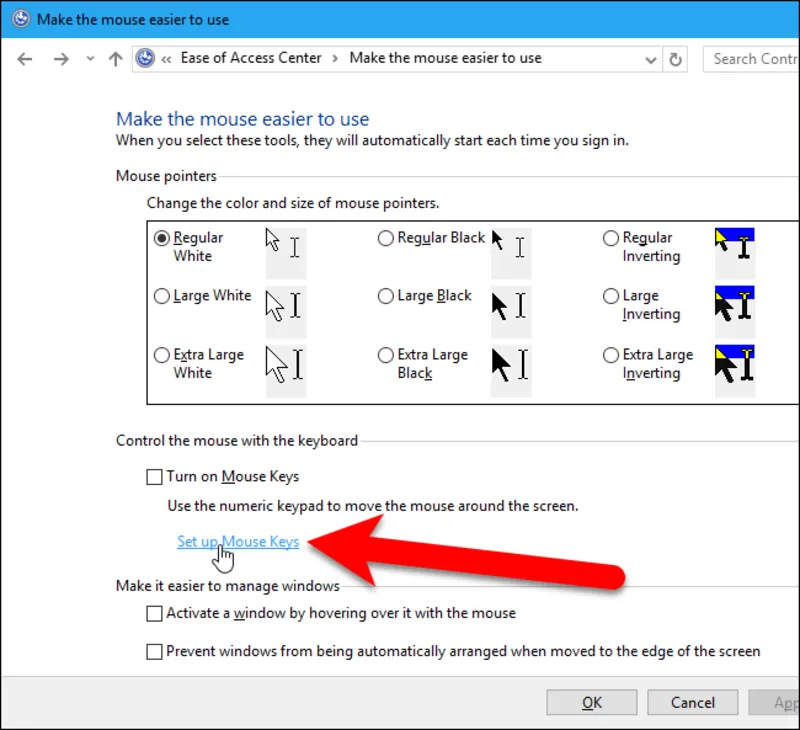Click 'Control the mouse with the keyboard' heading

tap(237, 440)
